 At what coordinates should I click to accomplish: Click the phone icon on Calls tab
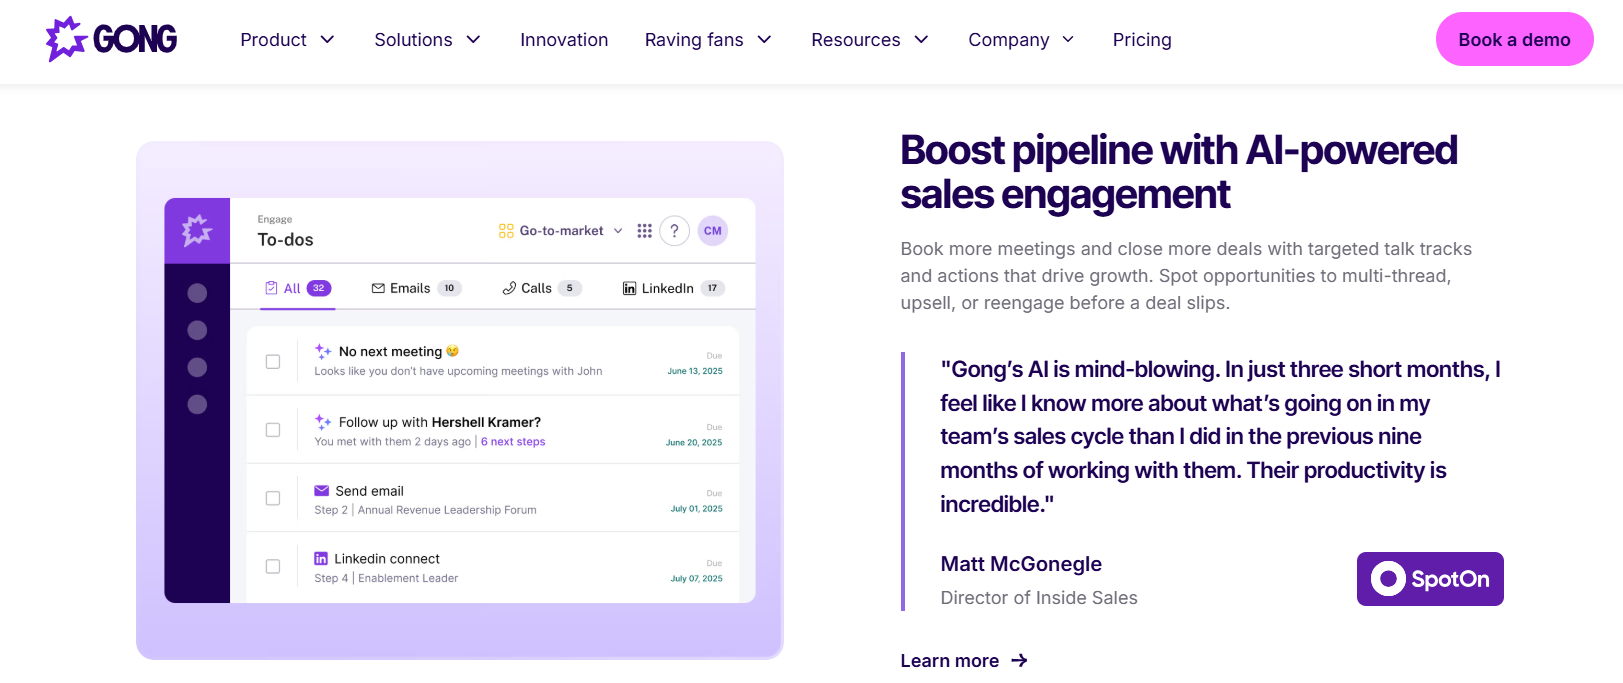pos(509,288)
